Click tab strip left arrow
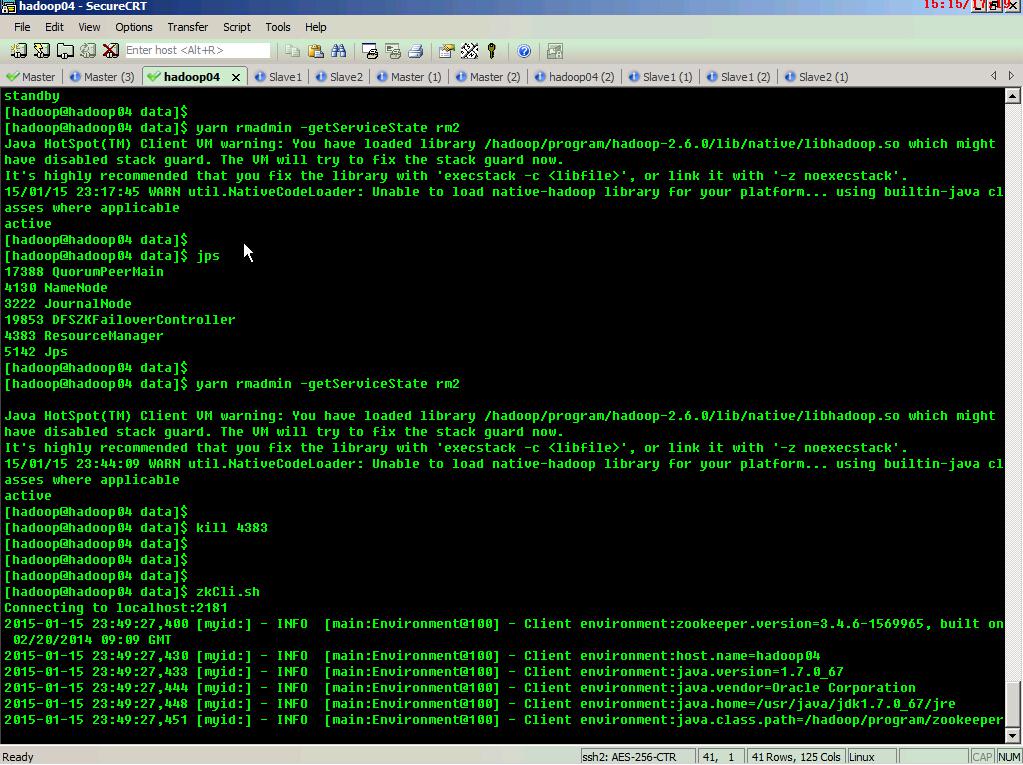The image size is (1023, 765). (994, 76)
